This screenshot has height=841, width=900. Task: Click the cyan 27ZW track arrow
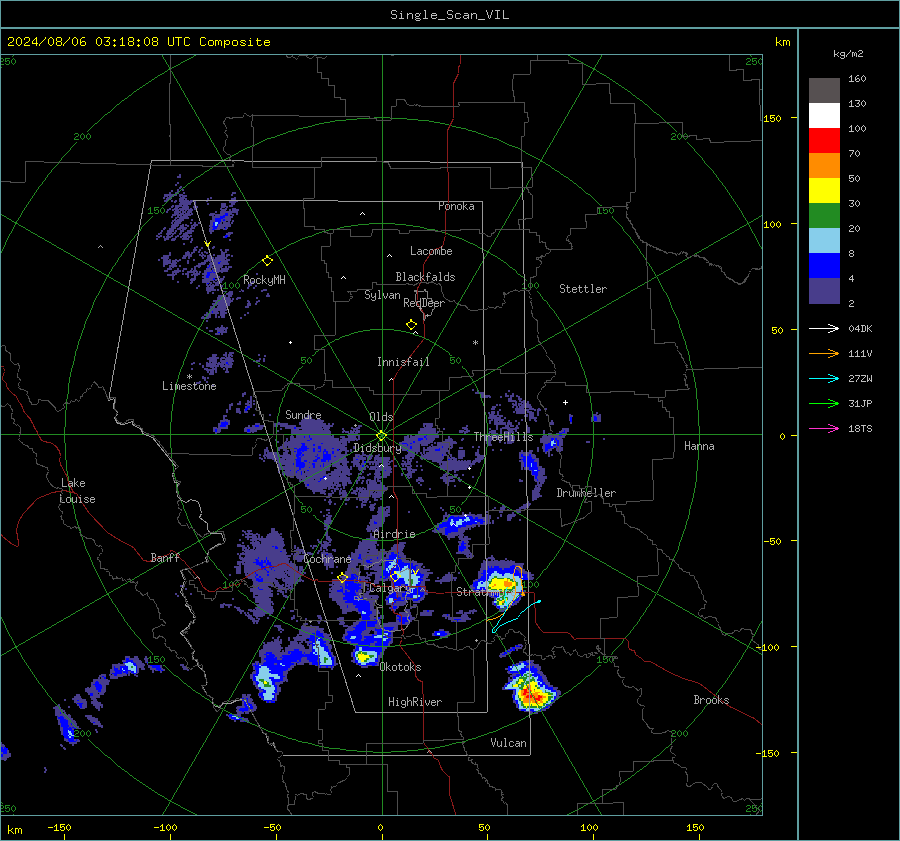click(x=824, y=378)
